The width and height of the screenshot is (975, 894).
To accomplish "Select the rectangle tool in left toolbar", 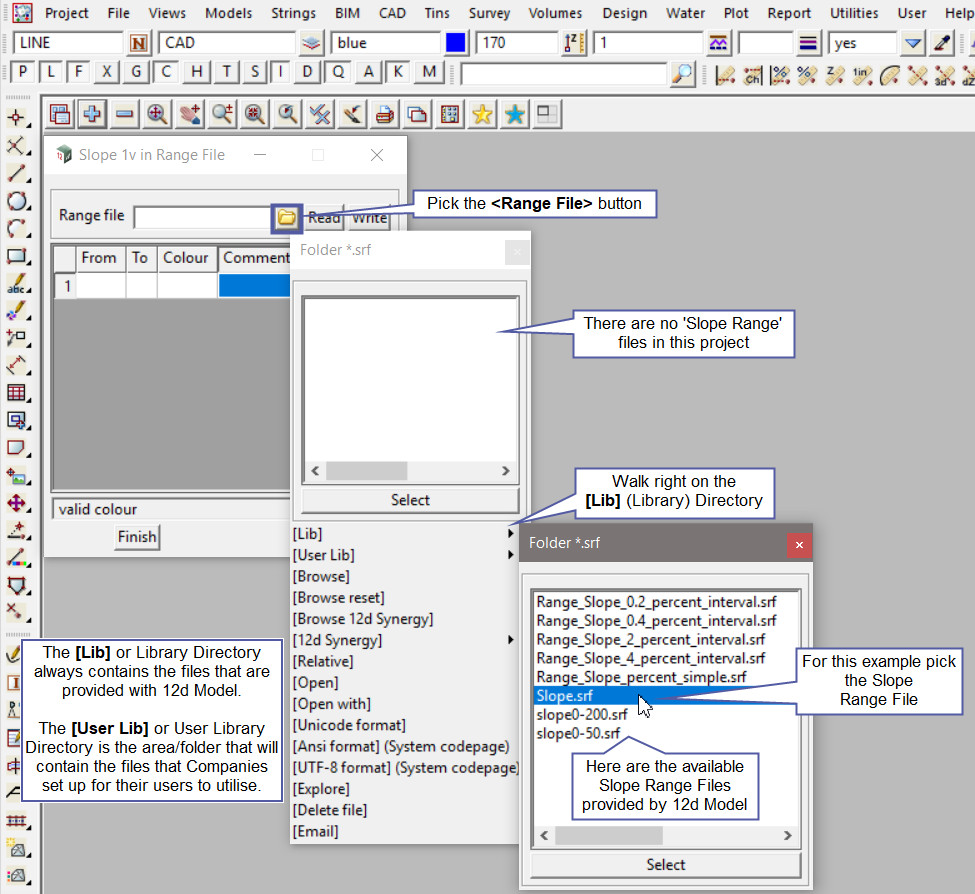I will click(x=16, y=257).
